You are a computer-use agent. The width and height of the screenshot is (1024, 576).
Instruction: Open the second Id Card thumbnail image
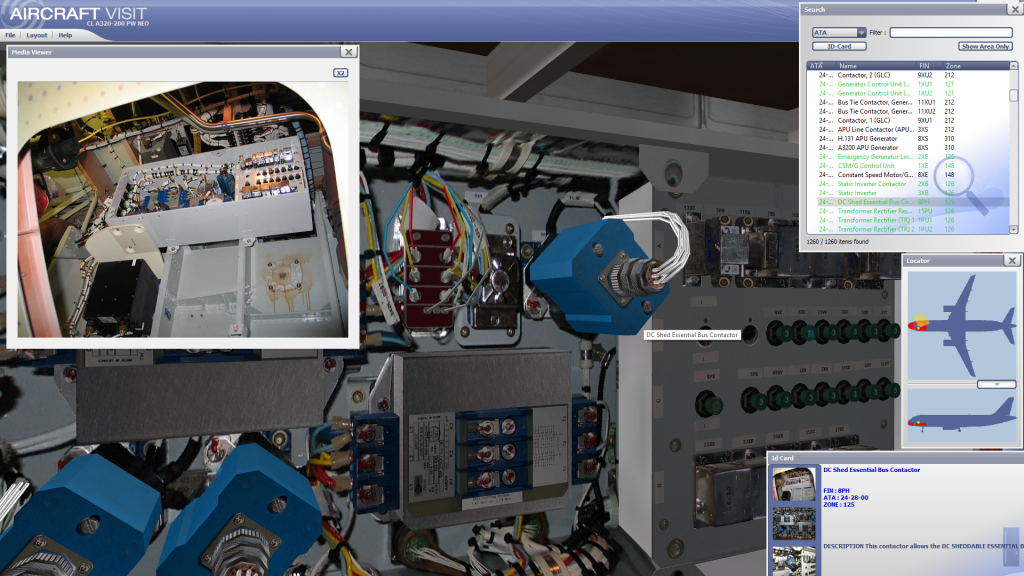point(794,524)
